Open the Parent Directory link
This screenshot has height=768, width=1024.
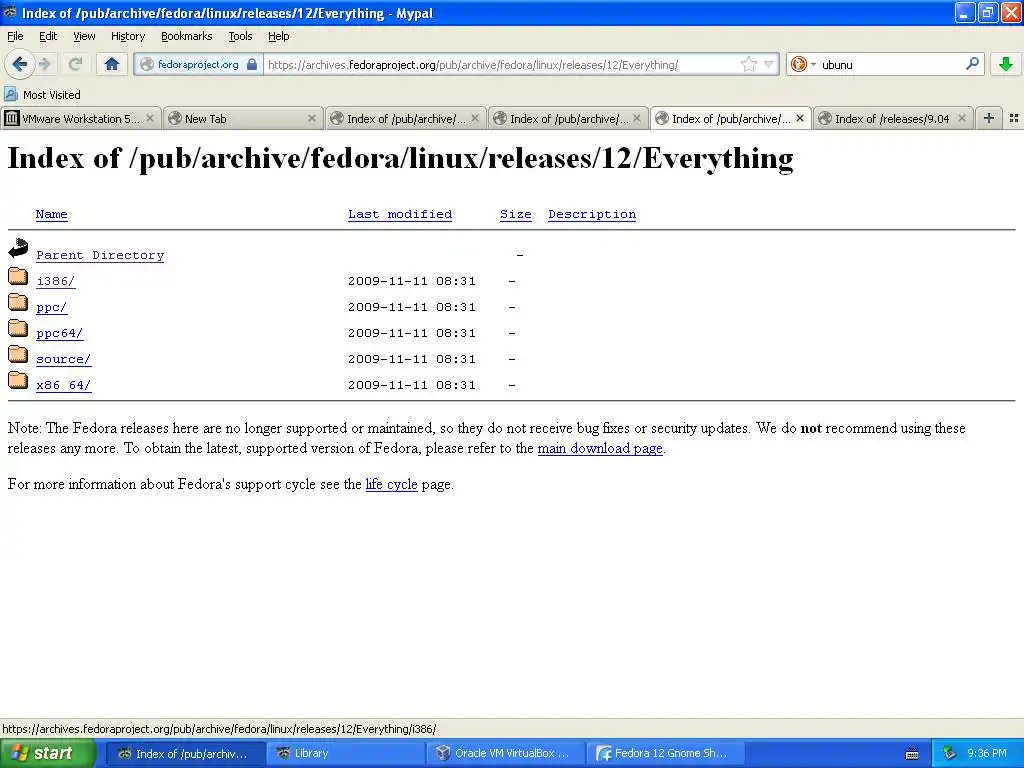tap(100, 255)
